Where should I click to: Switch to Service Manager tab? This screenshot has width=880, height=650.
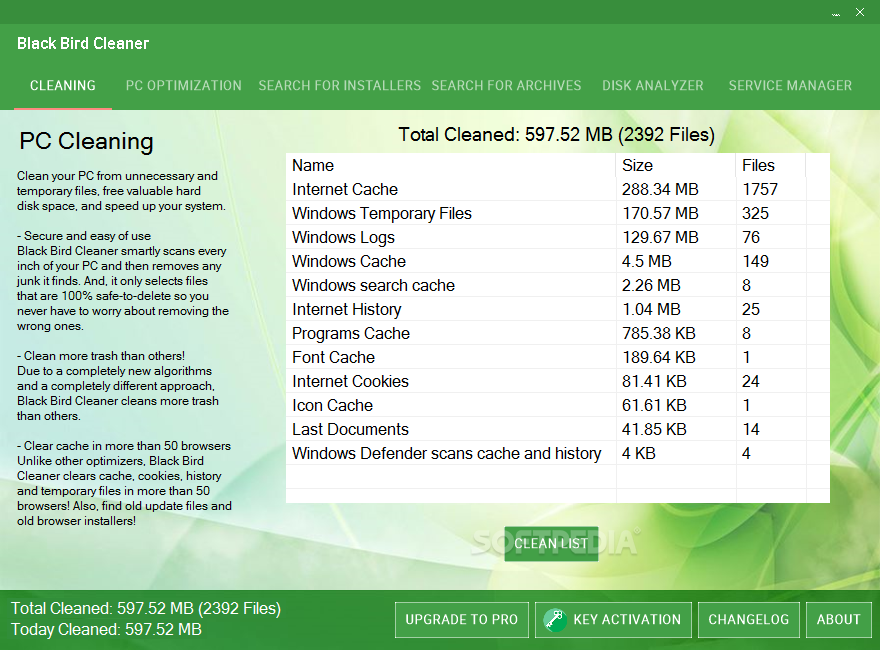(x=790, y=85)
